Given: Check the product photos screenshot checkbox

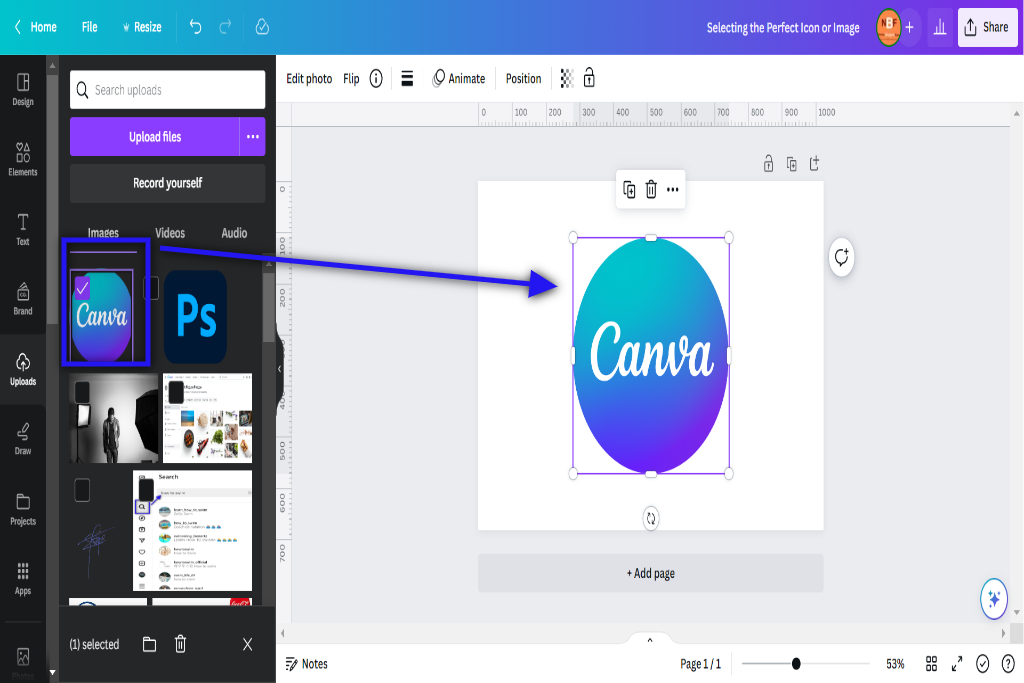Looking at the screenshot, I should coord(176,392).
